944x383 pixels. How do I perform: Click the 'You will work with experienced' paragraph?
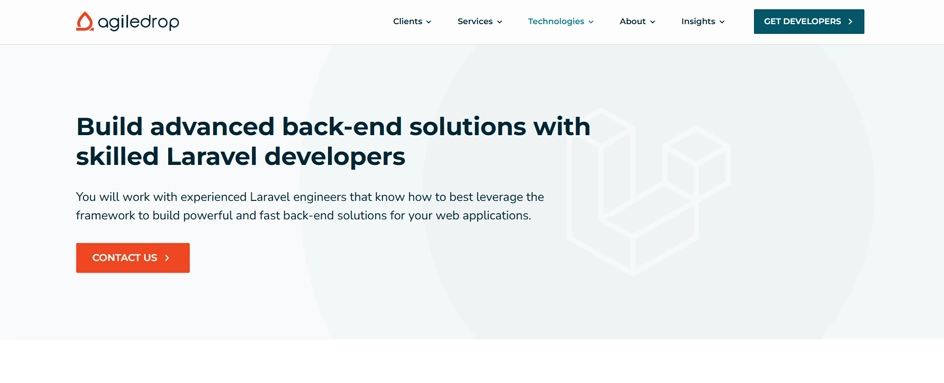(x=310, y=206)
